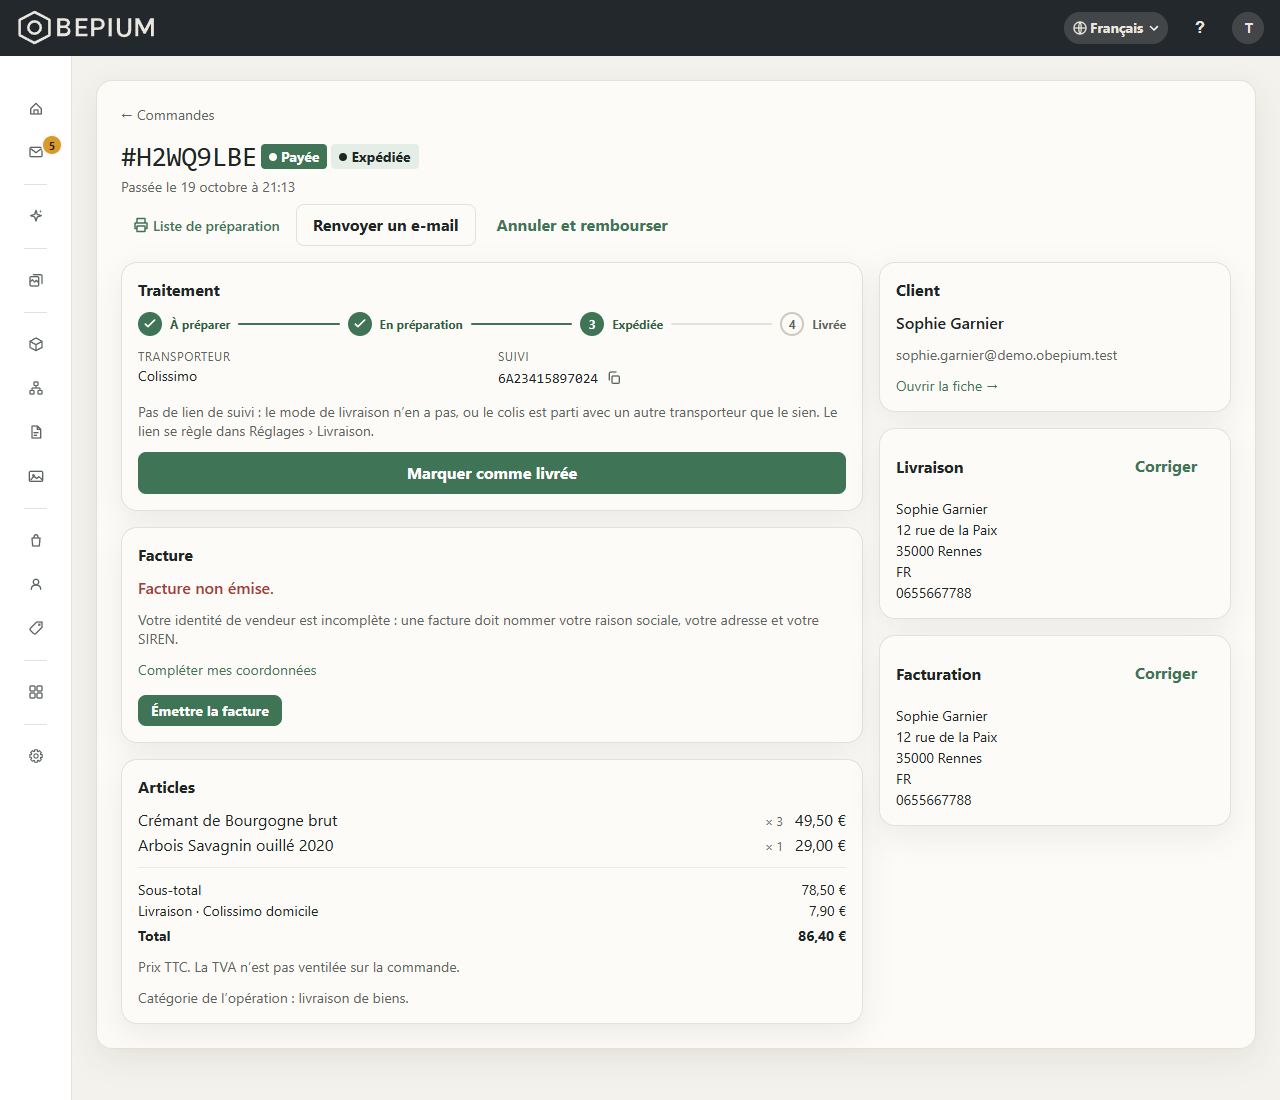
Task: Open the home icon in sidebar
Action: [x=36, y=108]
